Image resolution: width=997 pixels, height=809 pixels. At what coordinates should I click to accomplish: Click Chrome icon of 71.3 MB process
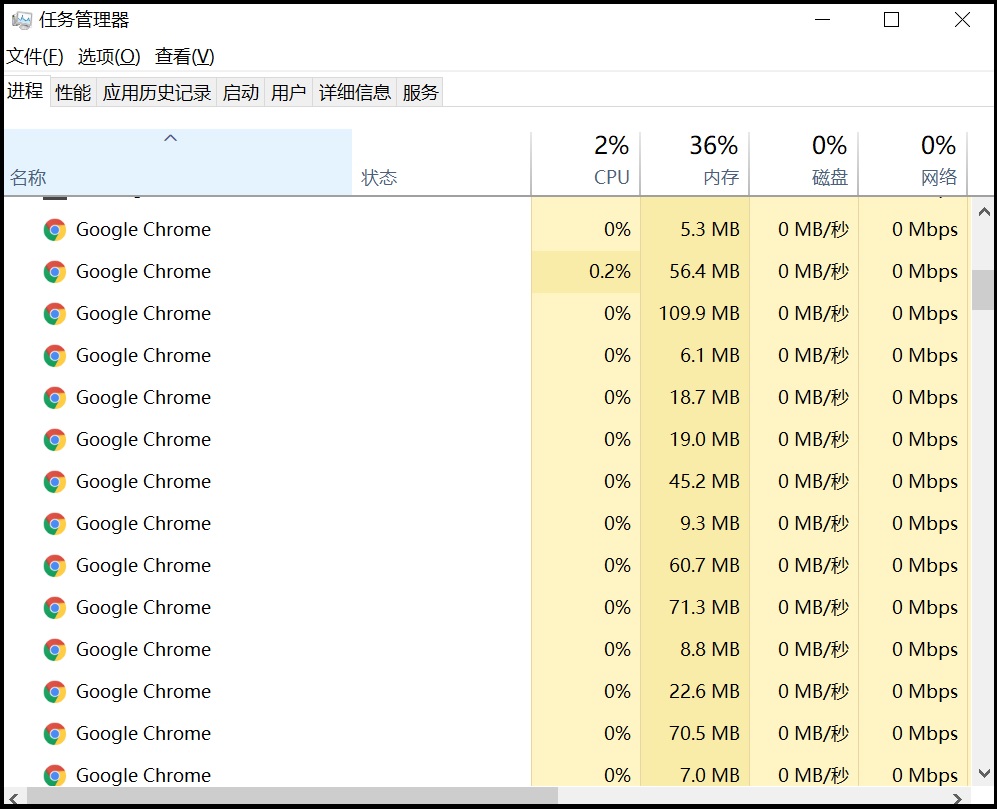(55, 608)
